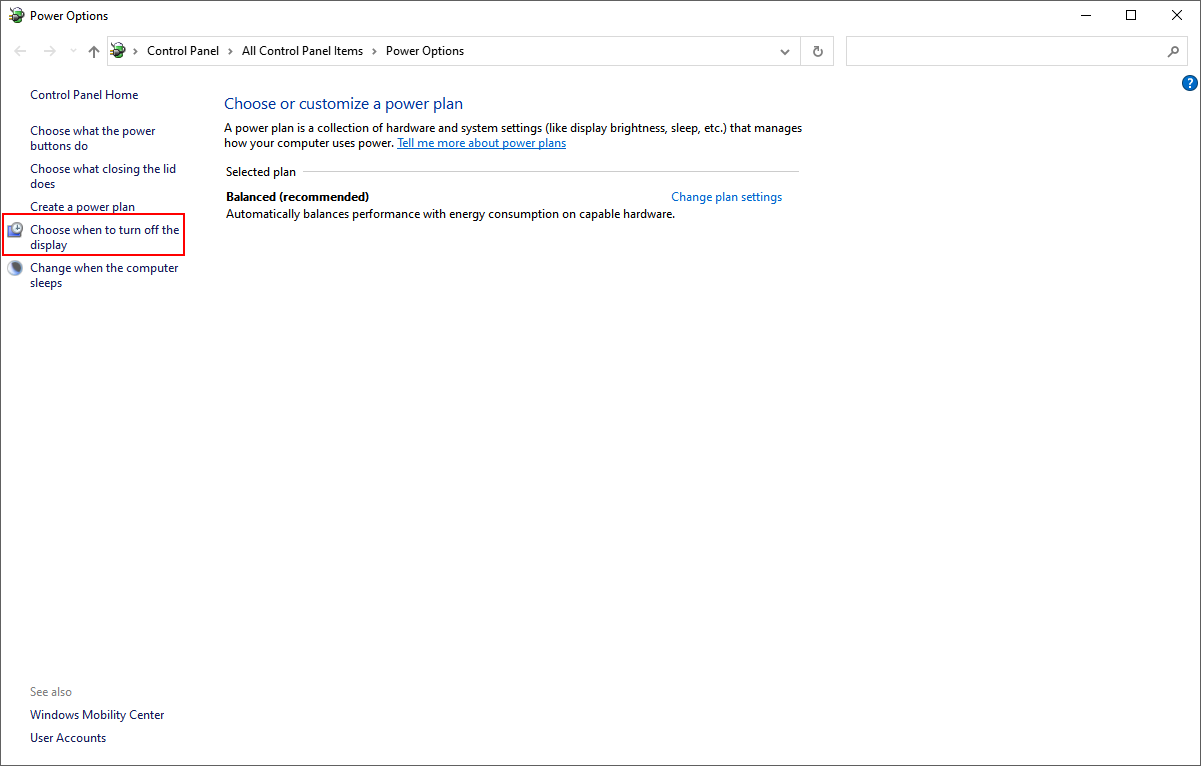The image size is (1201, 766).
Task: Select Power Options breadcrumb segment
Action: click(x=425, y=51)
